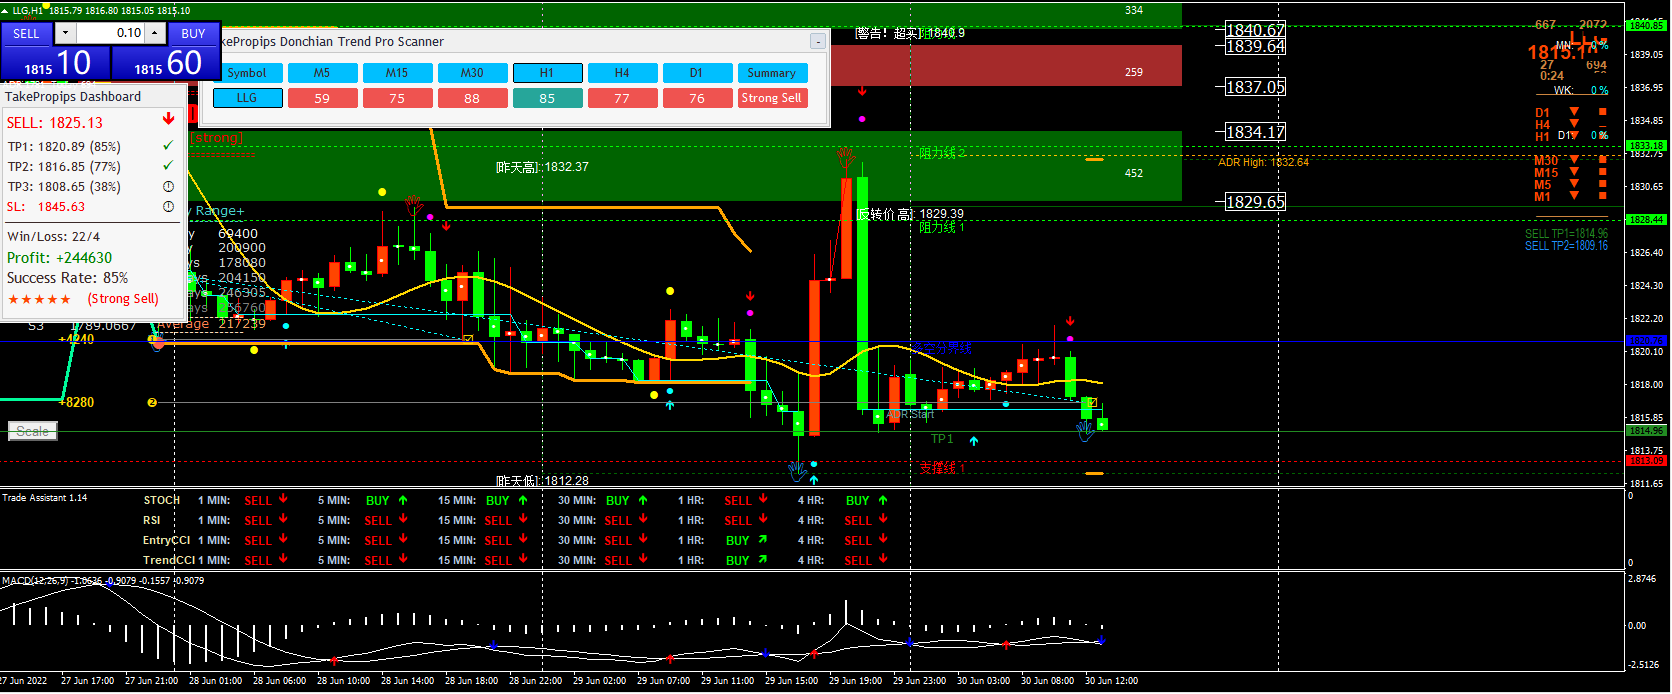
Task: Switch scanner to the D1 timeframe
Action: pyautogui.click(x=697, y=73)
